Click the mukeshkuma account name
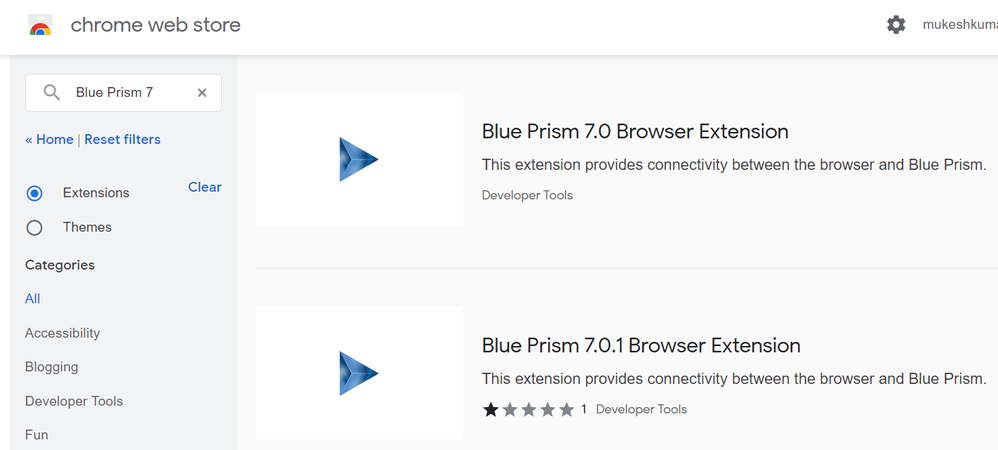The width and height of the screenshot is (998, 450). point(960,25)
